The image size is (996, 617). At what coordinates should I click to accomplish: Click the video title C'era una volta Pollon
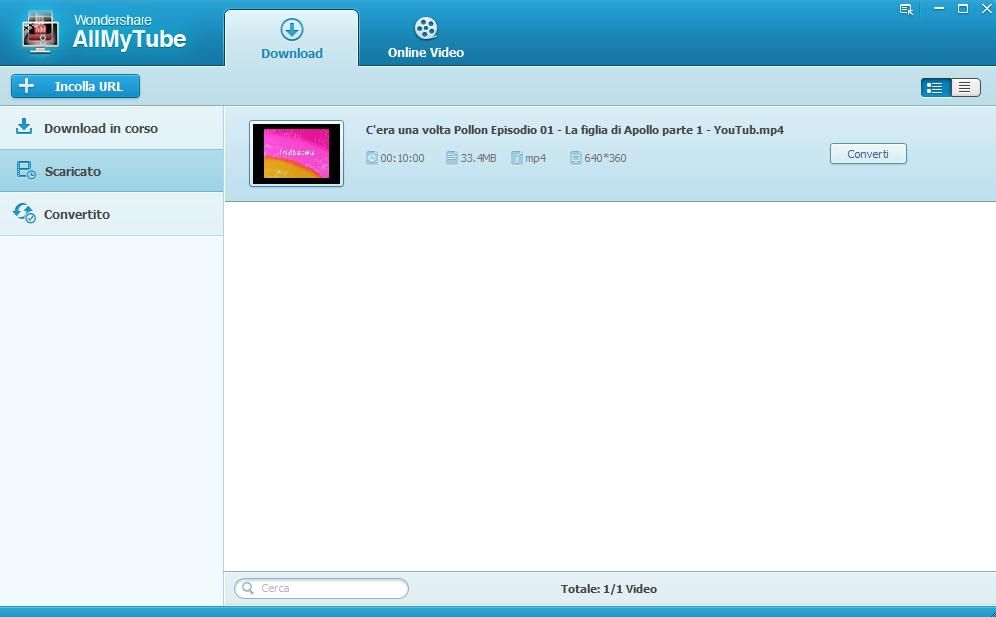[574, 130]
